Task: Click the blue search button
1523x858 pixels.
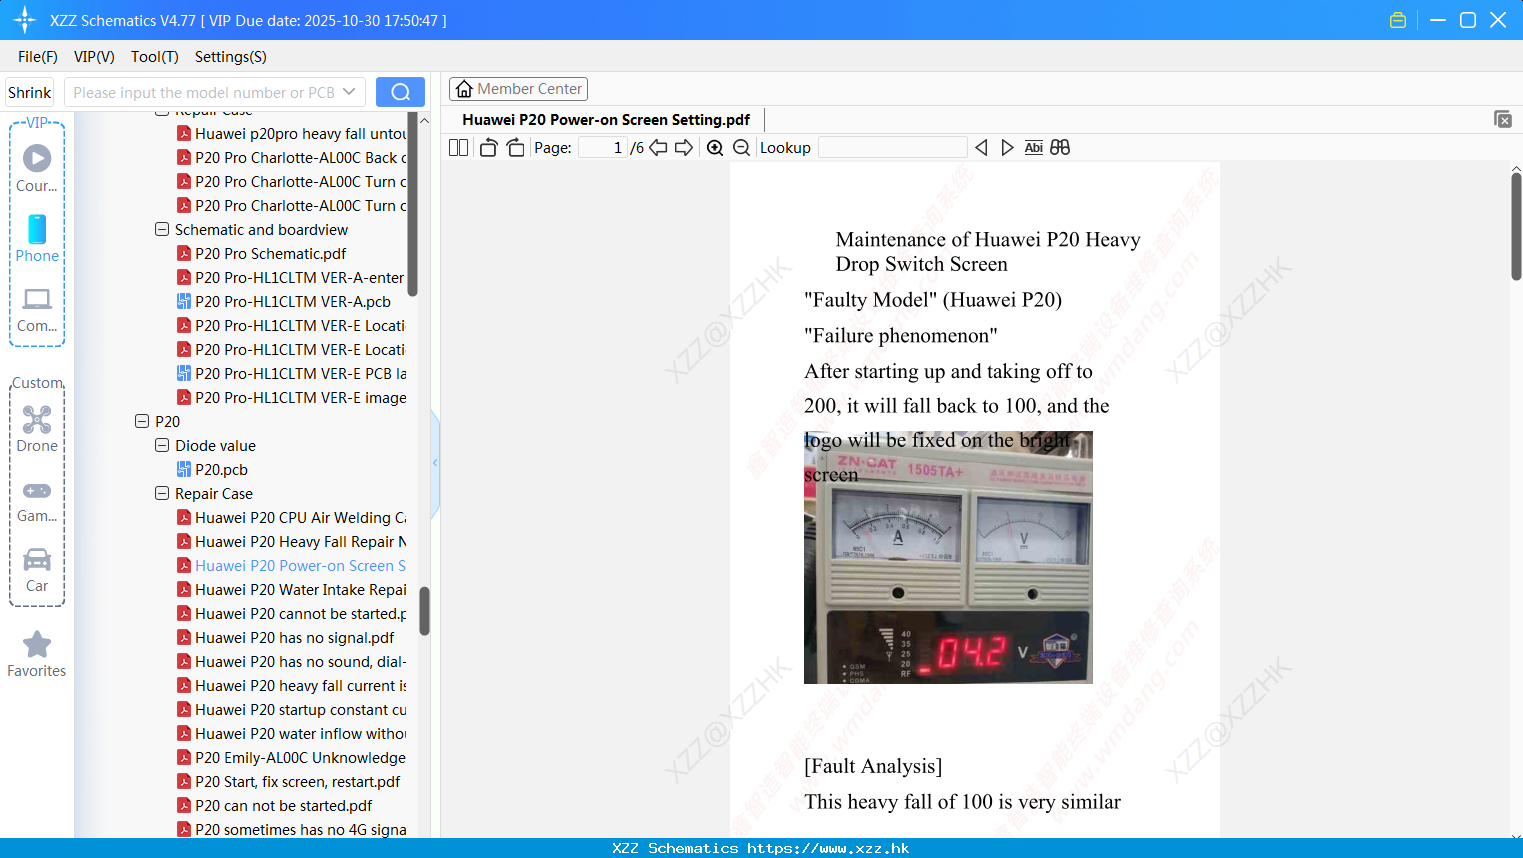Action: (x=400, y=92)
